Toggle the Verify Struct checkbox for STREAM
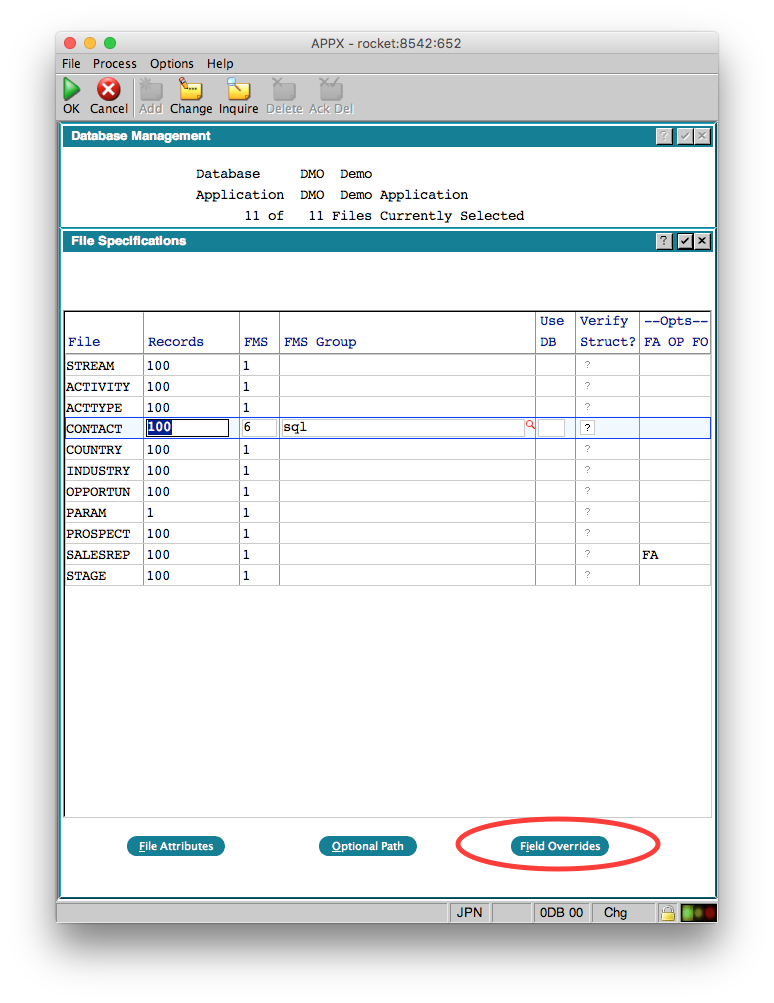This screenshot has width=774, height=1003. (588, 366)
